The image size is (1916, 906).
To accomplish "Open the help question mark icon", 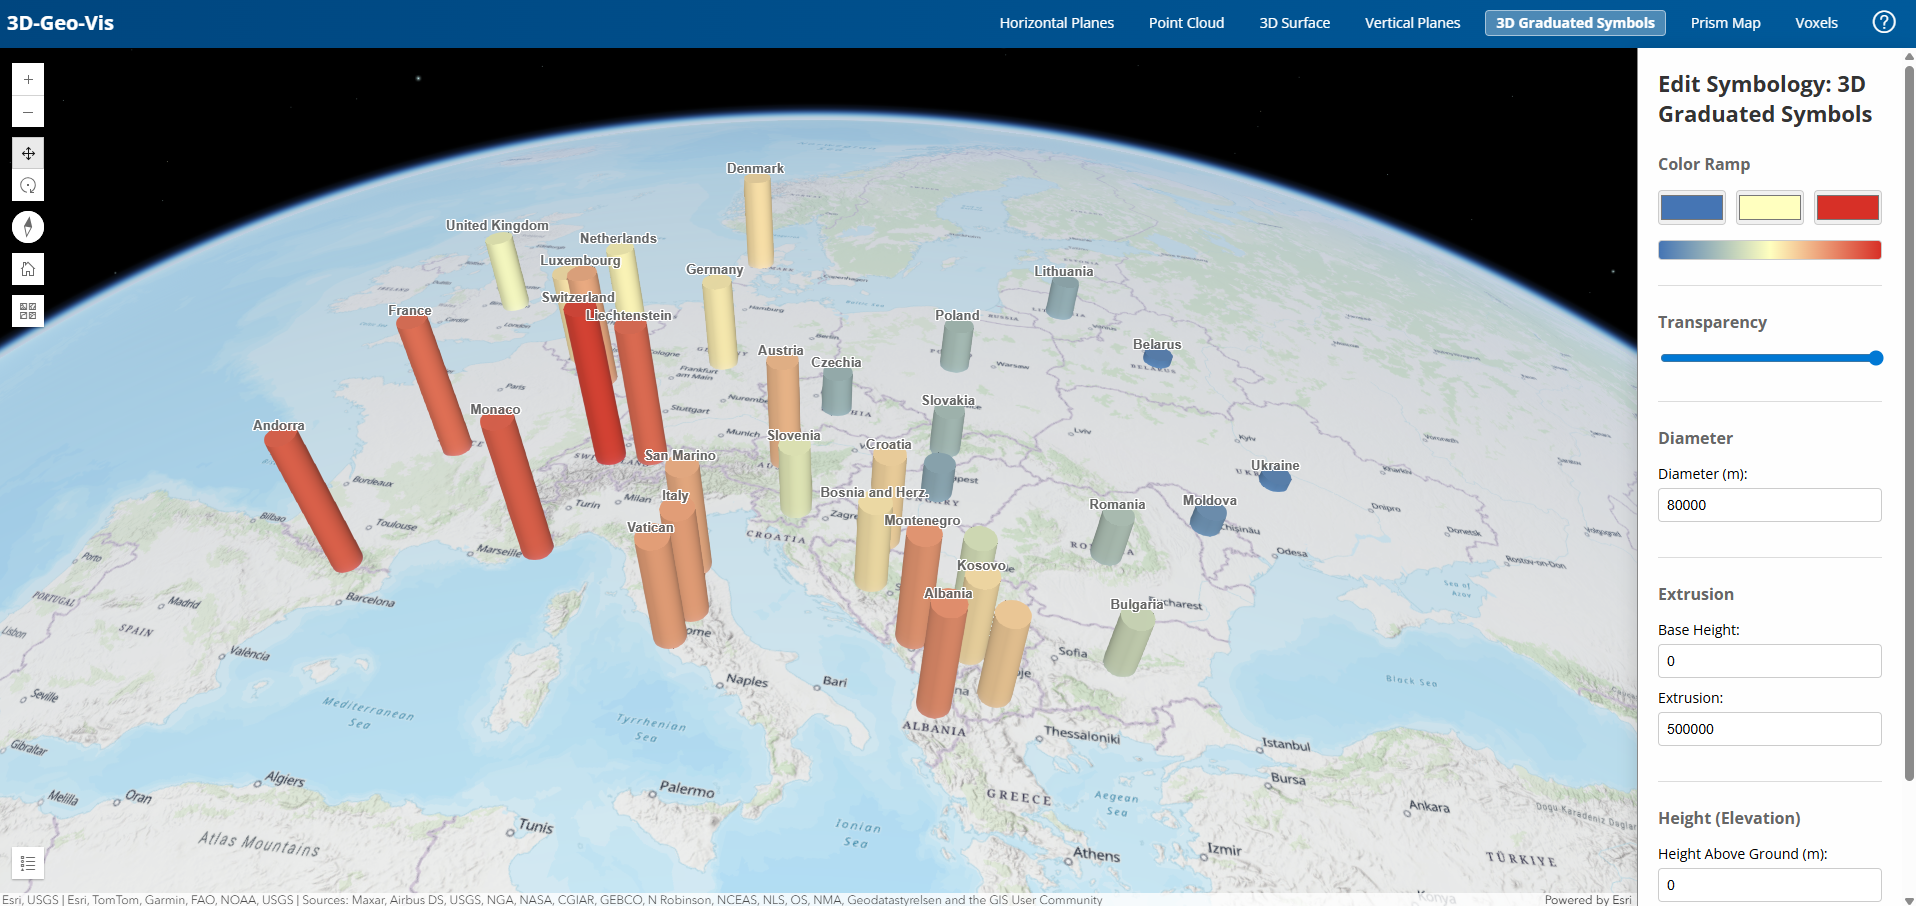I will click(x=1884, y=22).
